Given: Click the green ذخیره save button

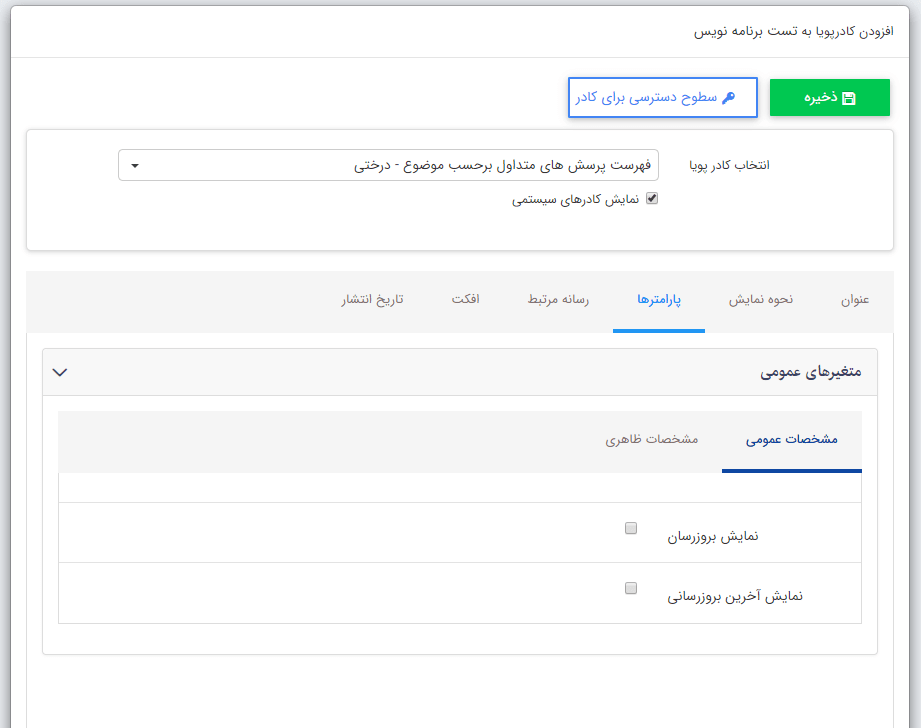Looking at the screenshot, I should tap(829, 97).
